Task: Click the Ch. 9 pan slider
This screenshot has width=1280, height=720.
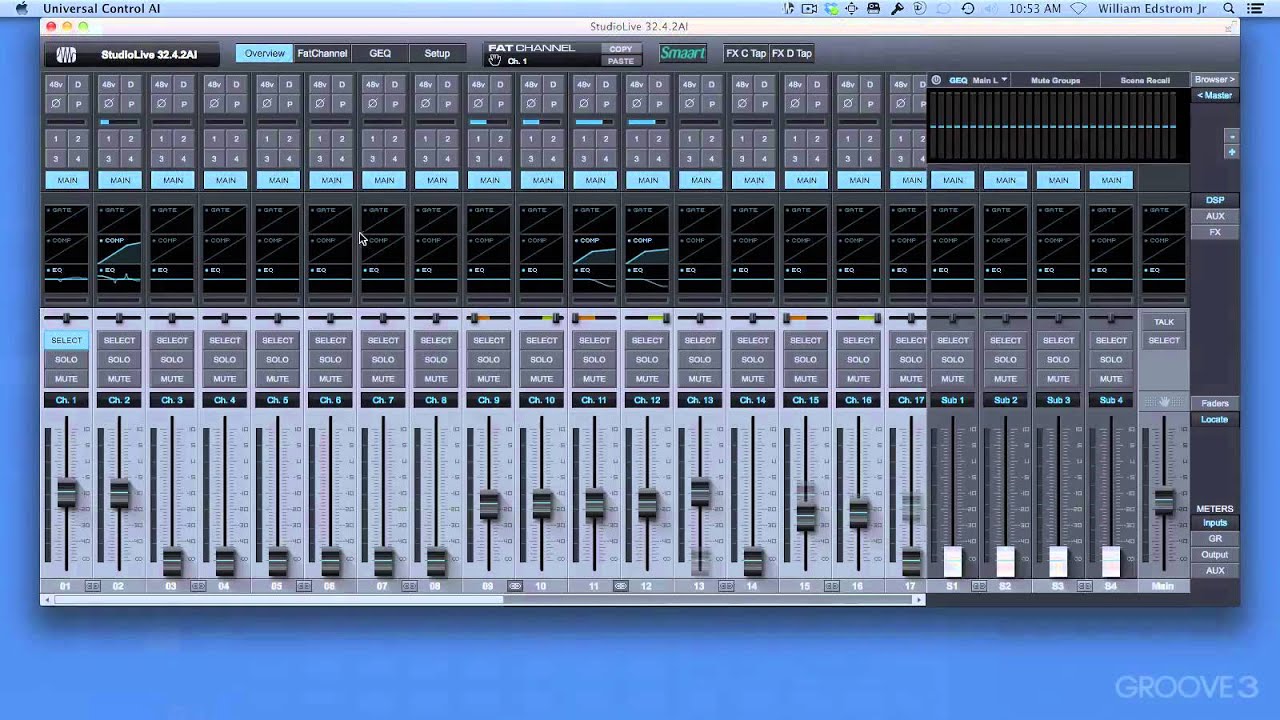Action: [x=489, y=318]
